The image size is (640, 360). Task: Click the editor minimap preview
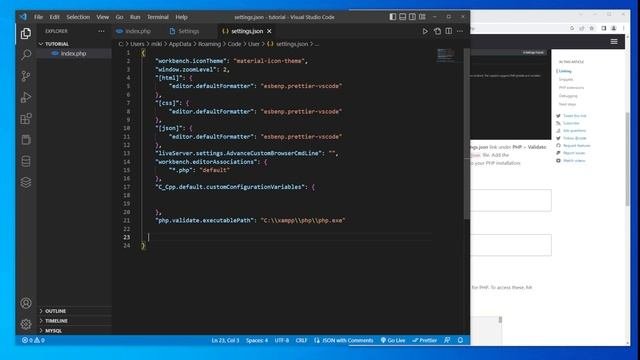tap(445, 55)
